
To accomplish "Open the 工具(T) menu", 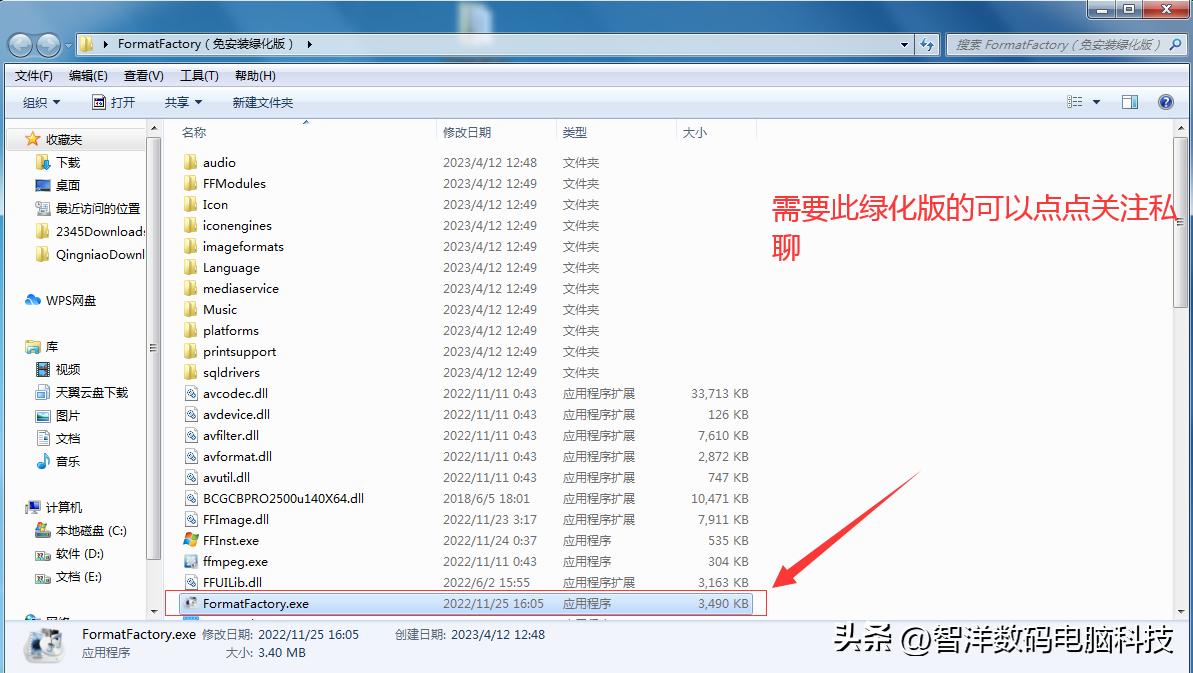I will coord(198,75).
